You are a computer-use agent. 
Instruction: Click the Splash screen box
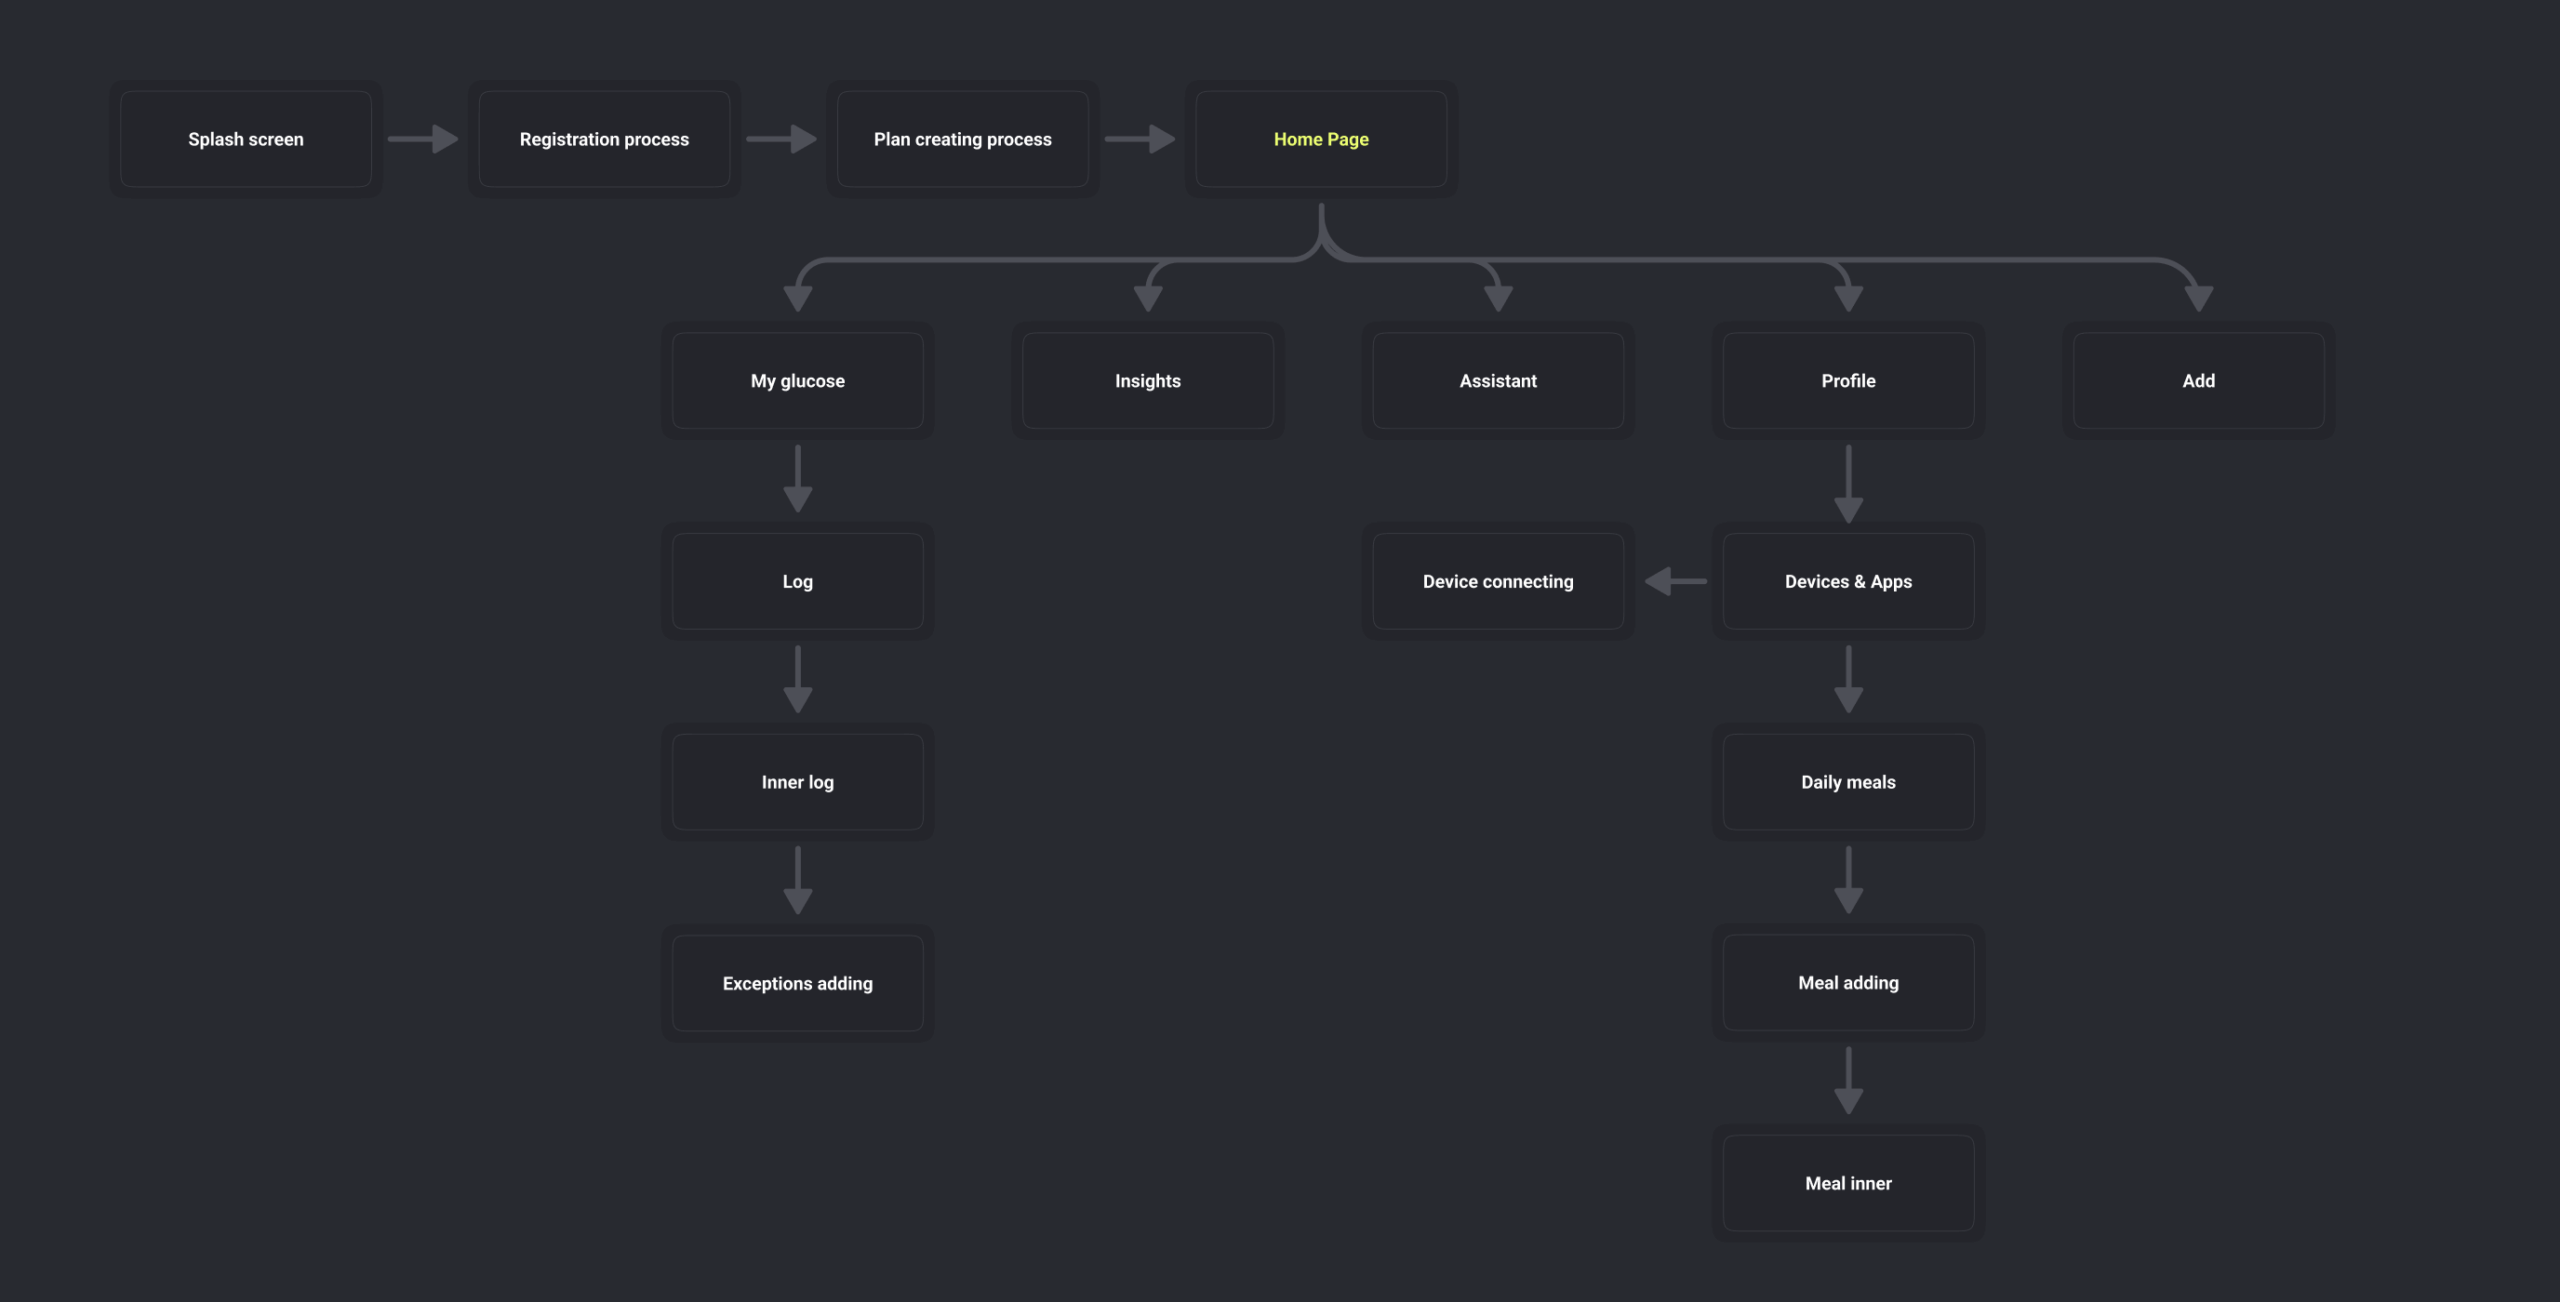point(246,139)
